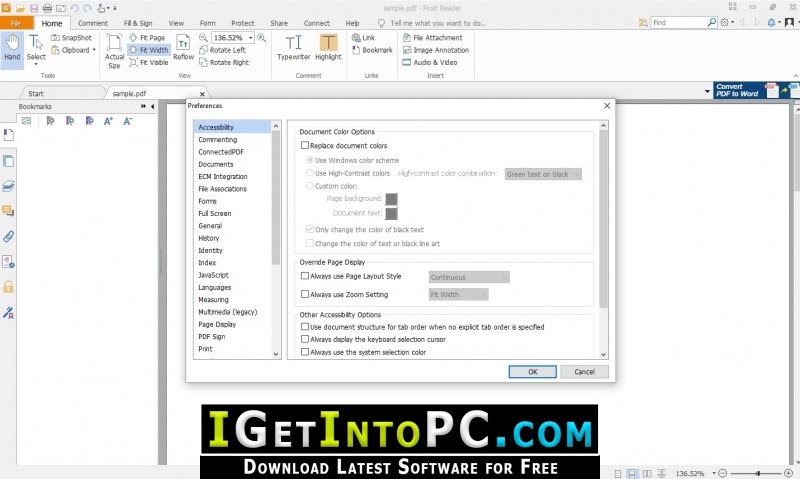
Task: Set view to Actual Size
Action: [x=114, y=51]
